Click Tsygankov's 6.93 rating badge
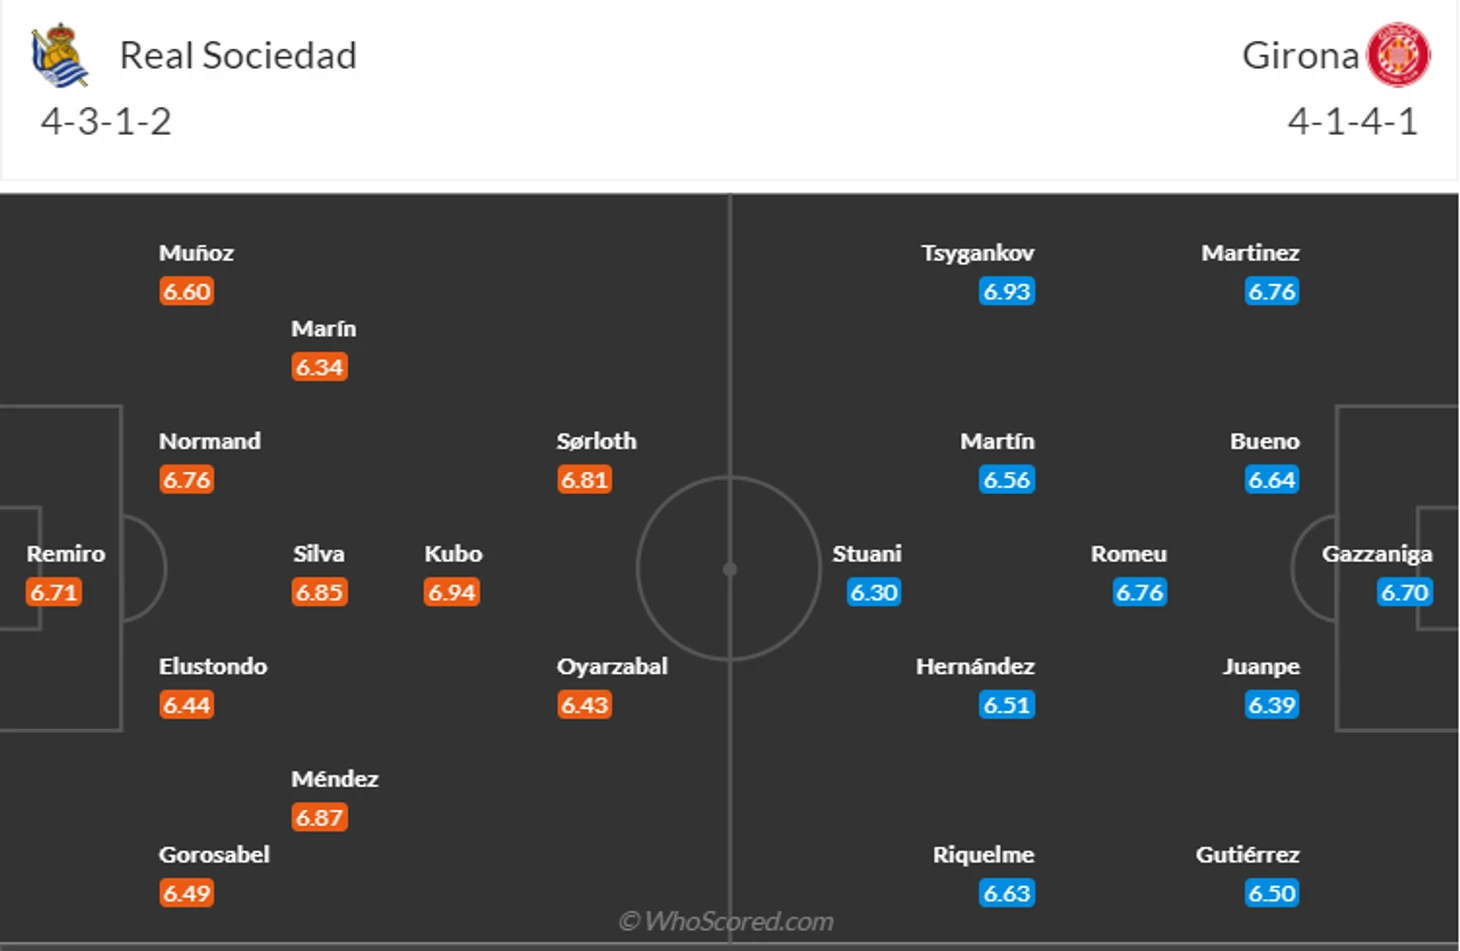 [1006, 291]
